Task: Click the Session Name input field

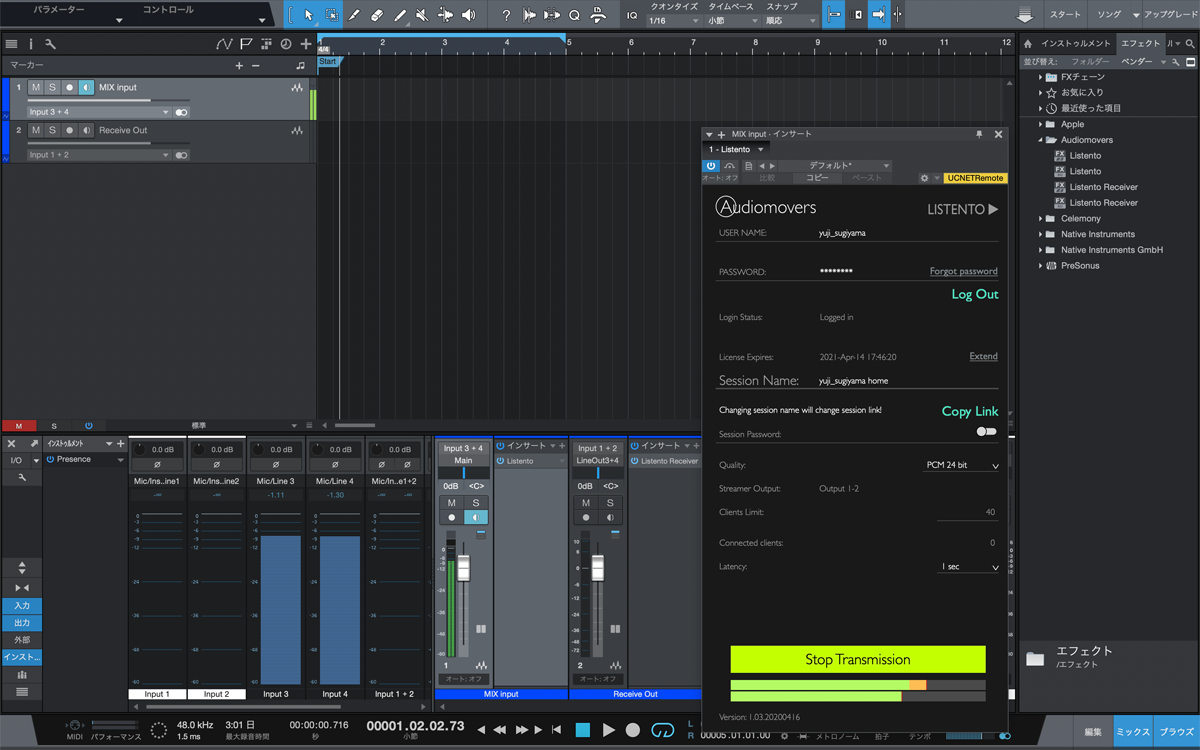Action: 907,381
